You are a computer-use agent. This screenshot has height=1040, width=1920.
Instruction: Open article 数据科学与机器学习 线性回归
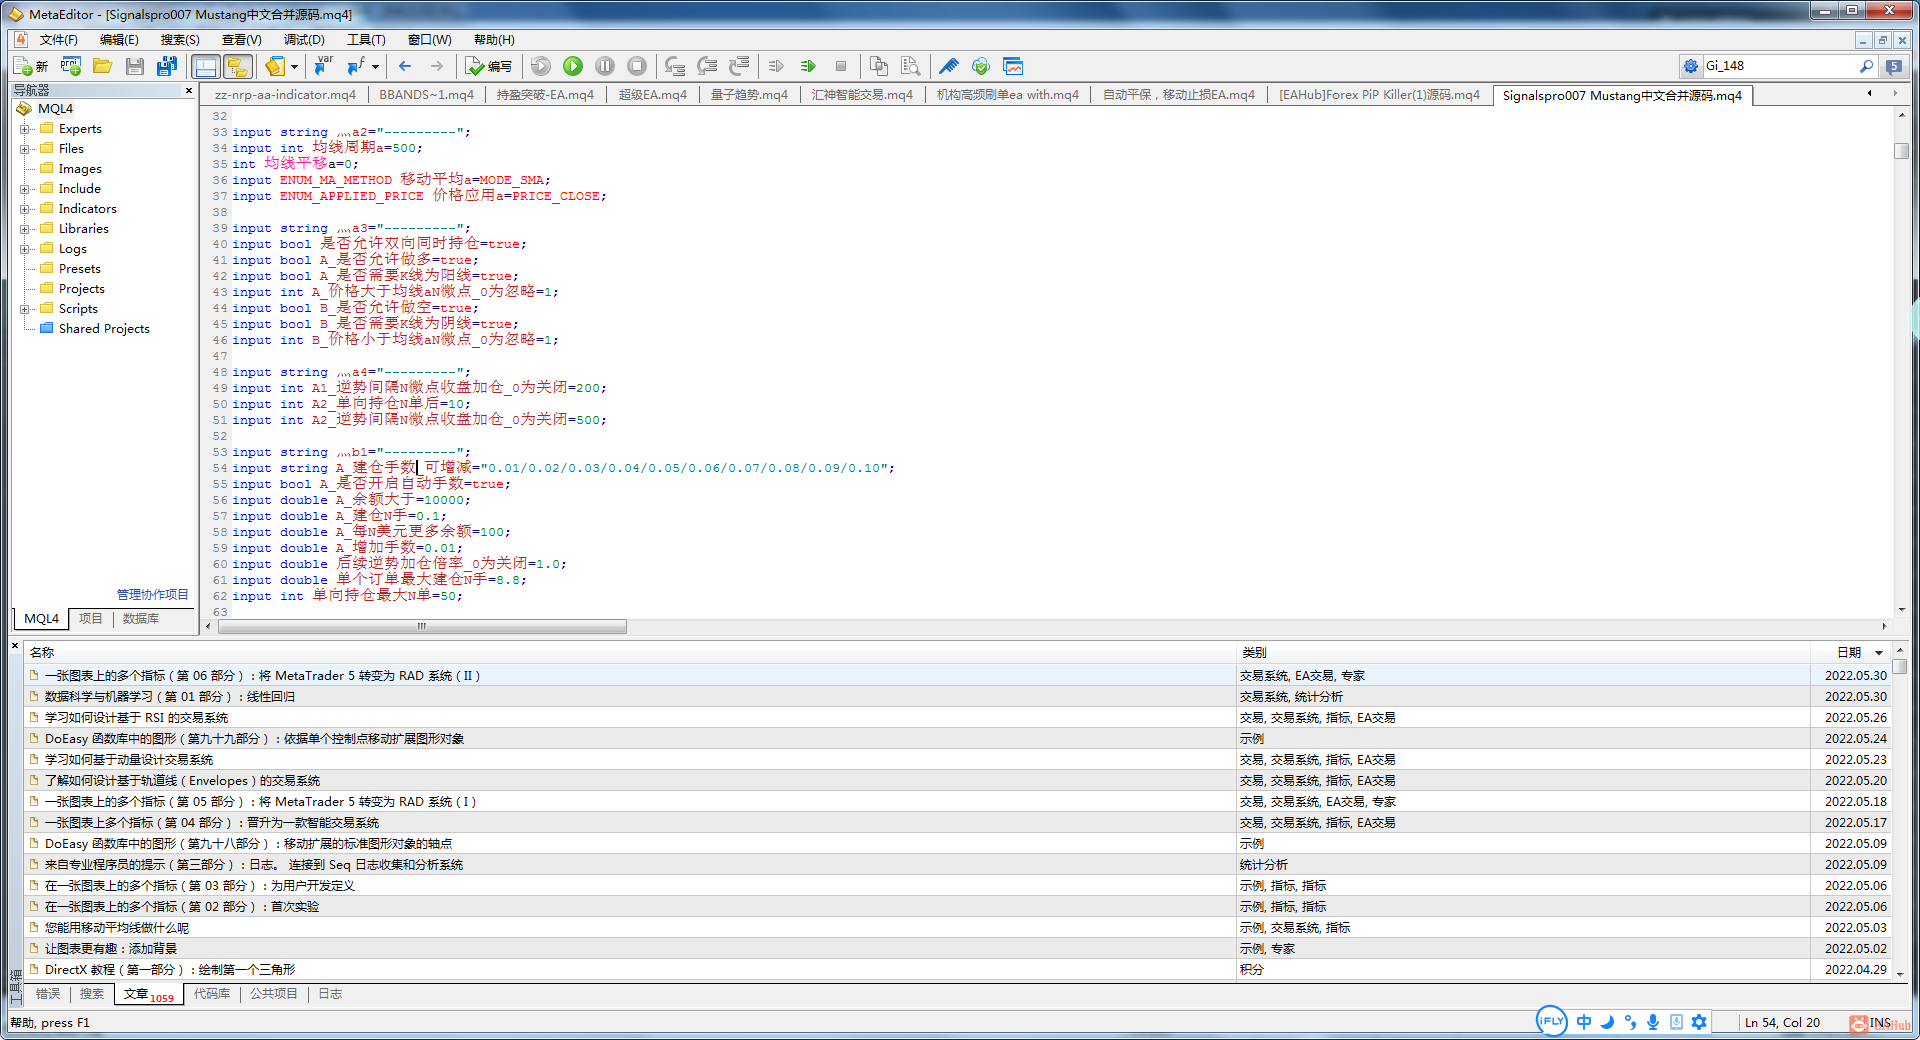pyautogui.click(x=170, y=697)
